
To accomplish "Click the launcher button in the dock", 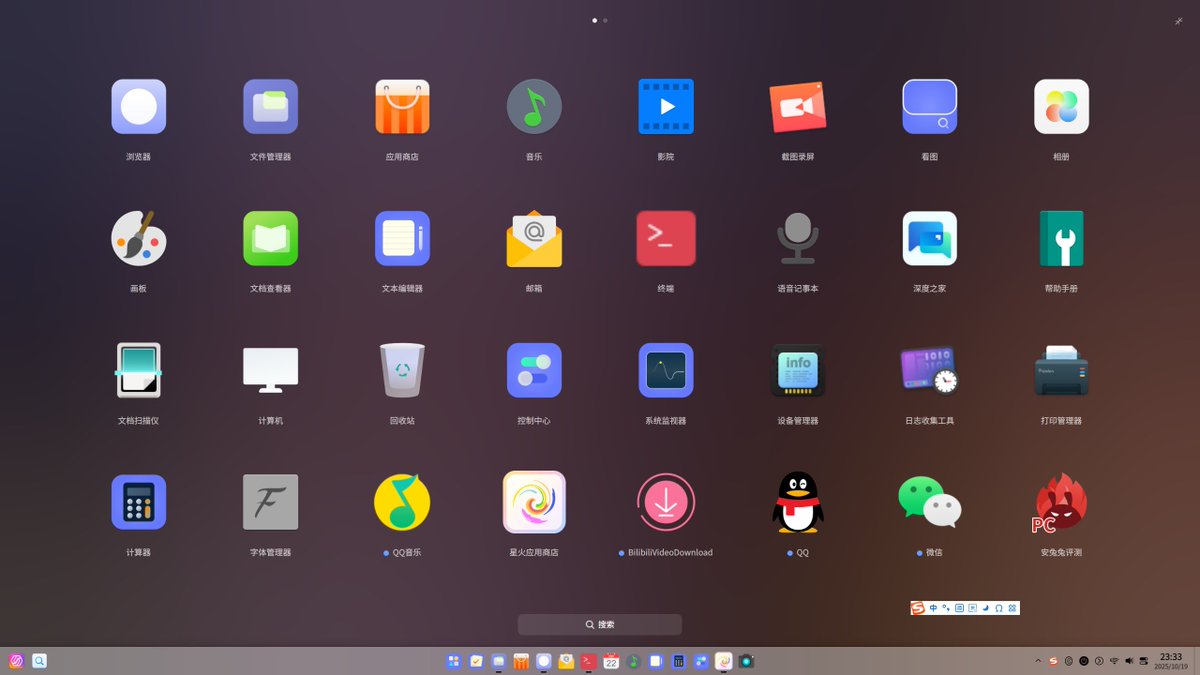I will (453, 661).
